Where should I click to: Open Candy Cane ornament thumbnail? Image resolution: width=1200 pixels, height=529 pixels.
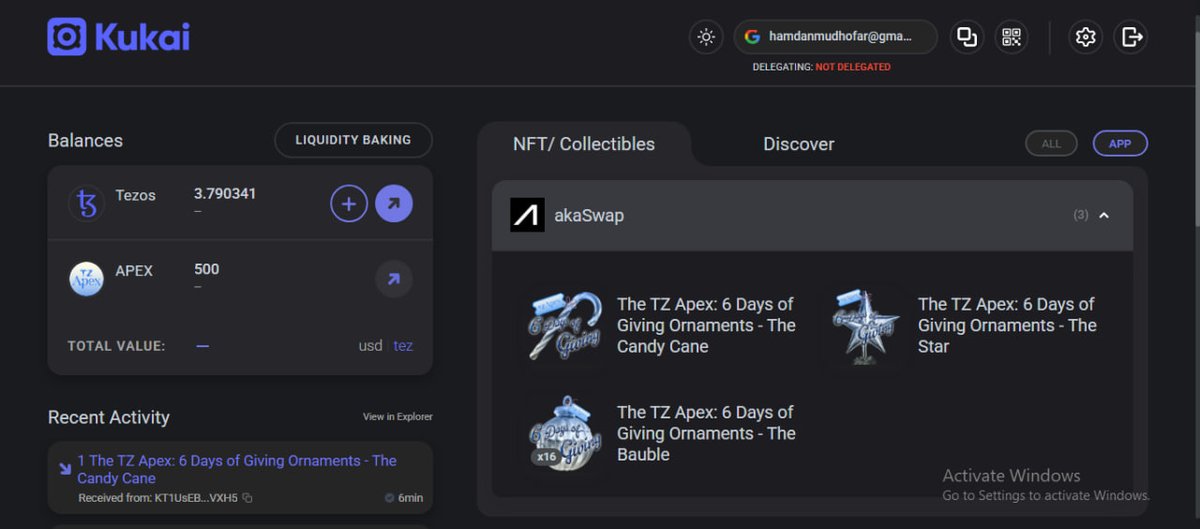566,325
